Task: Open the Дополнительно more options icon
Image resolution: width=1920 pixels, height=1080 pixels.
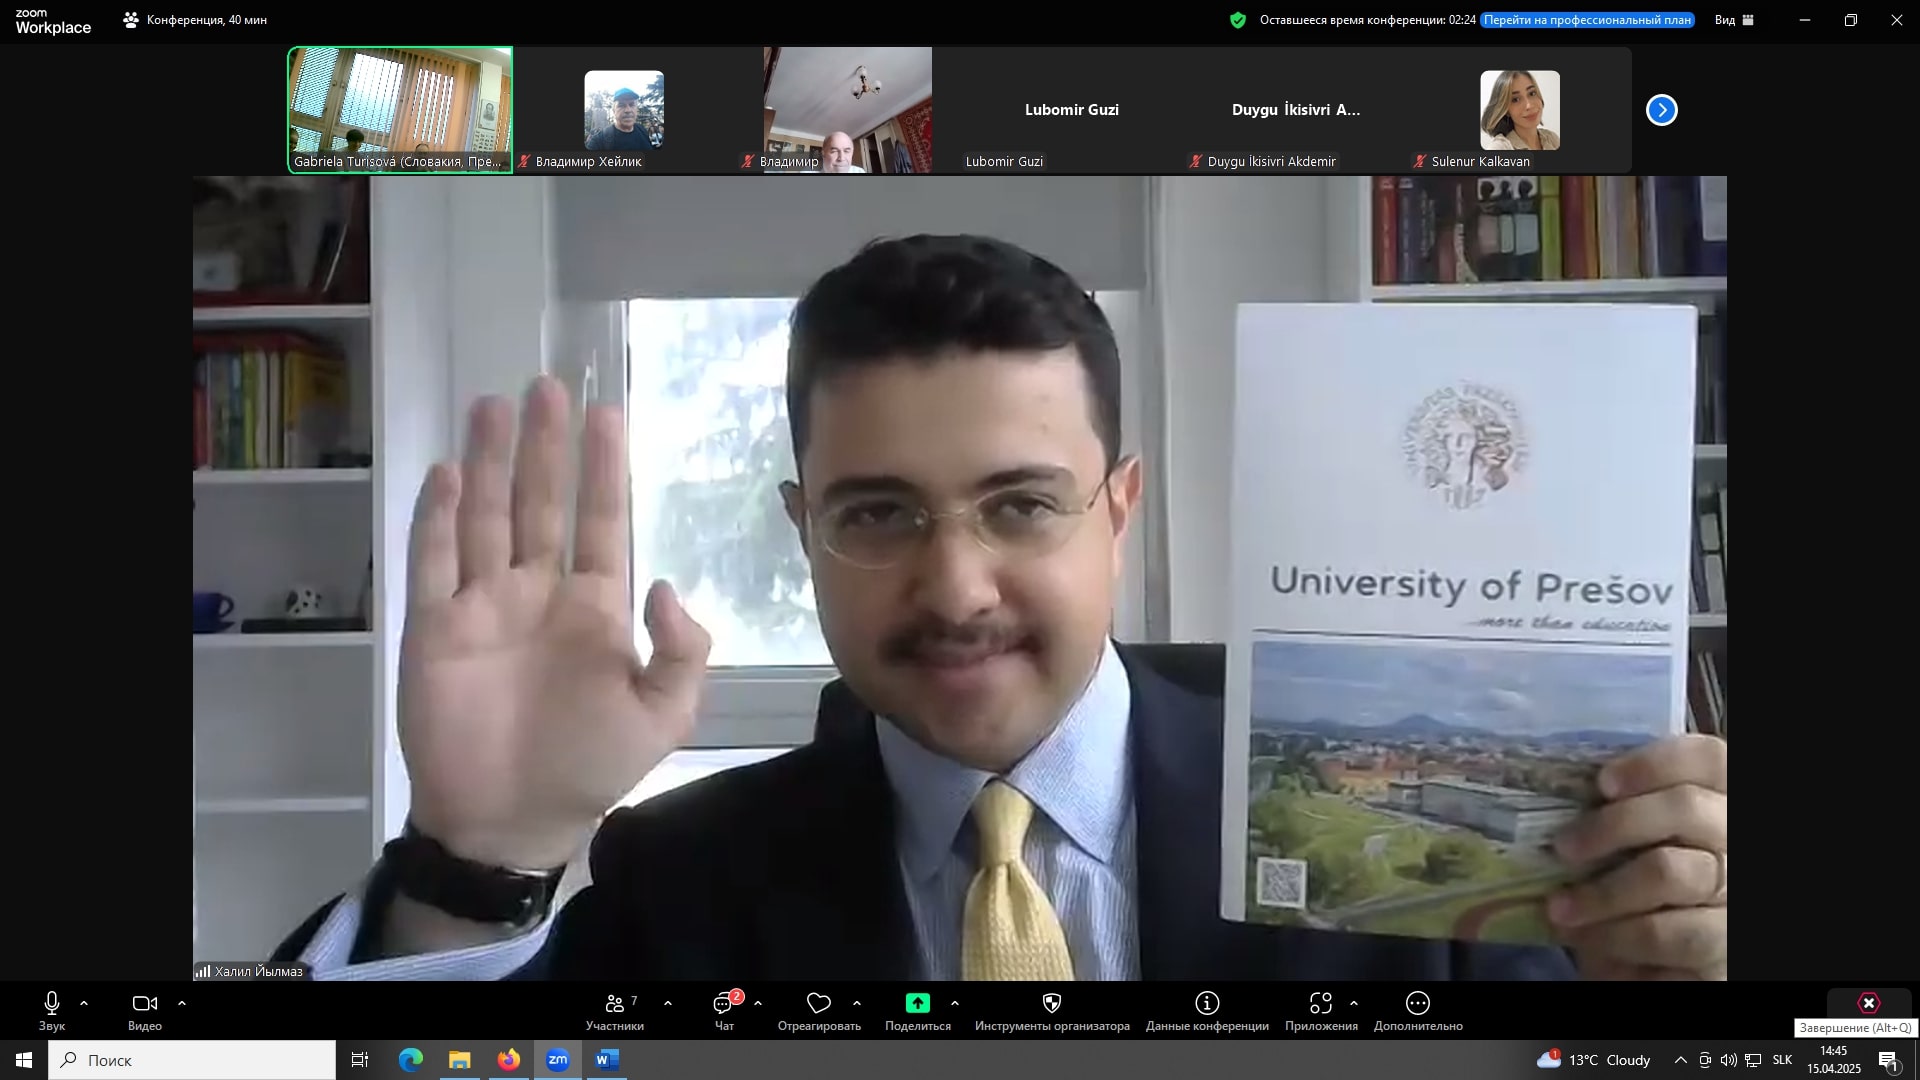Action: click(1418, 1003)
